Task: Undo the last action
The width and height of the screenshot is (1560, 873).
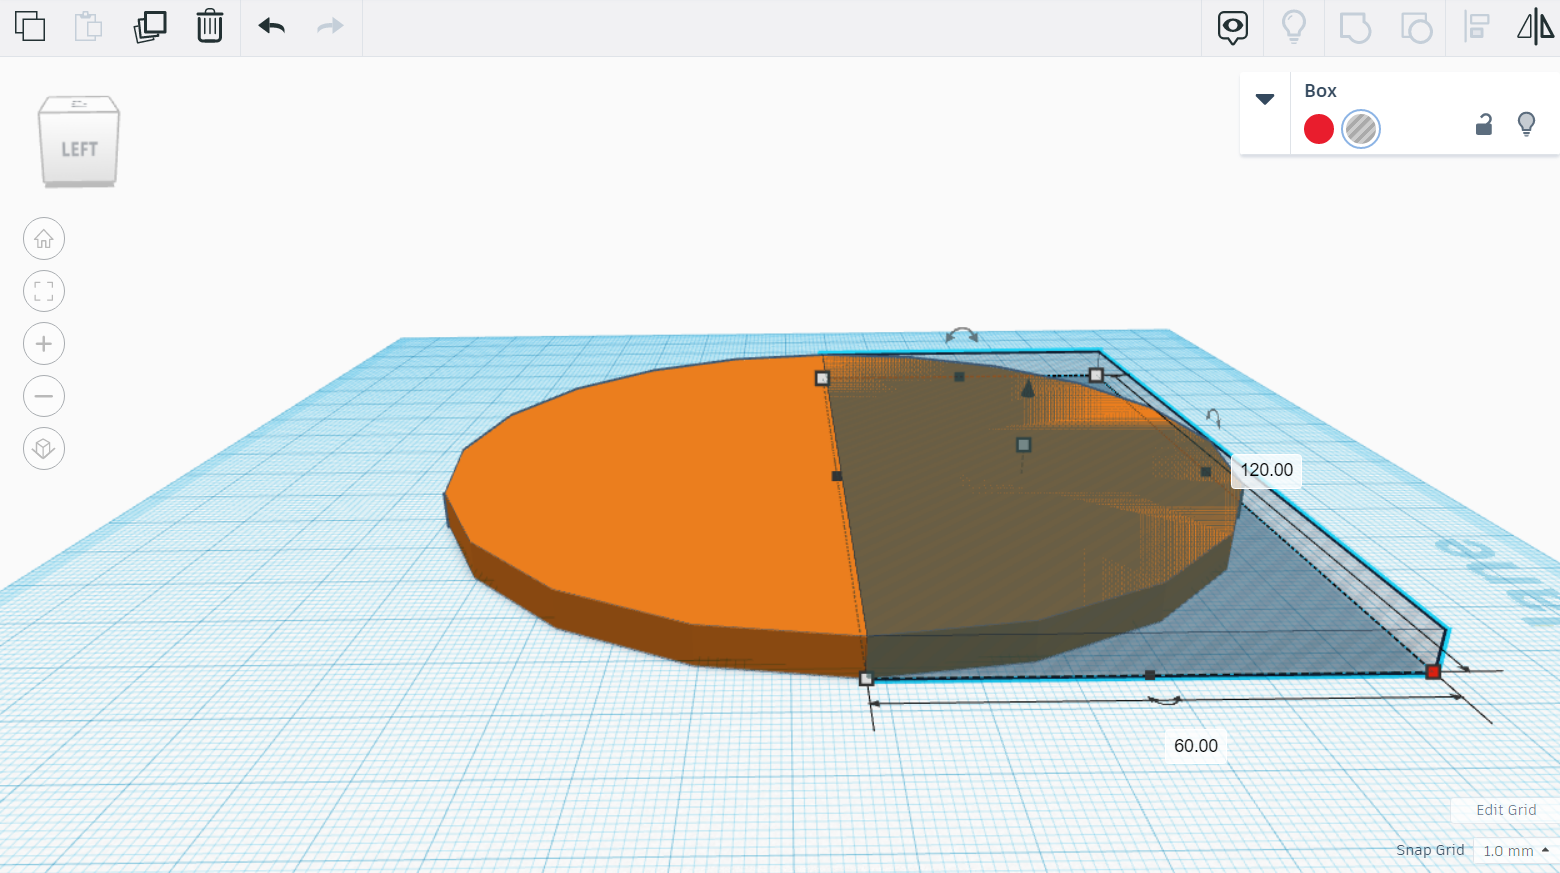Action: point(272,26)
